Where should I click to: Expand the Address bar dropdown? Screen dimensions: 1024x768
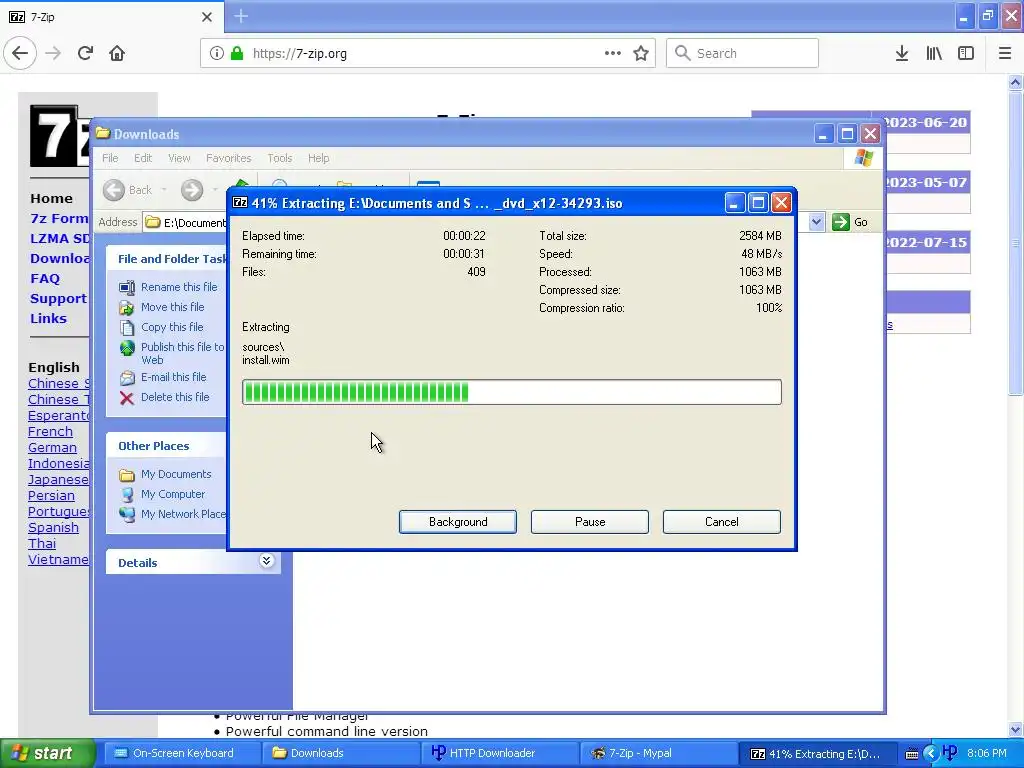[x=816, y=222]
